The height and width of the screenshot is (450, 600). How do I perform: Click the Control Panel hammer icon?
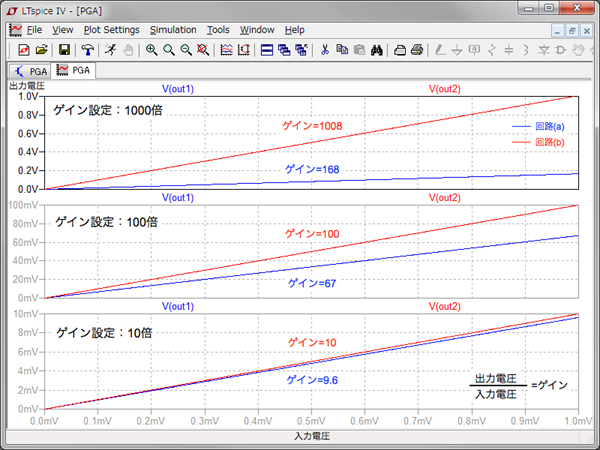click(x=88, y=49)
